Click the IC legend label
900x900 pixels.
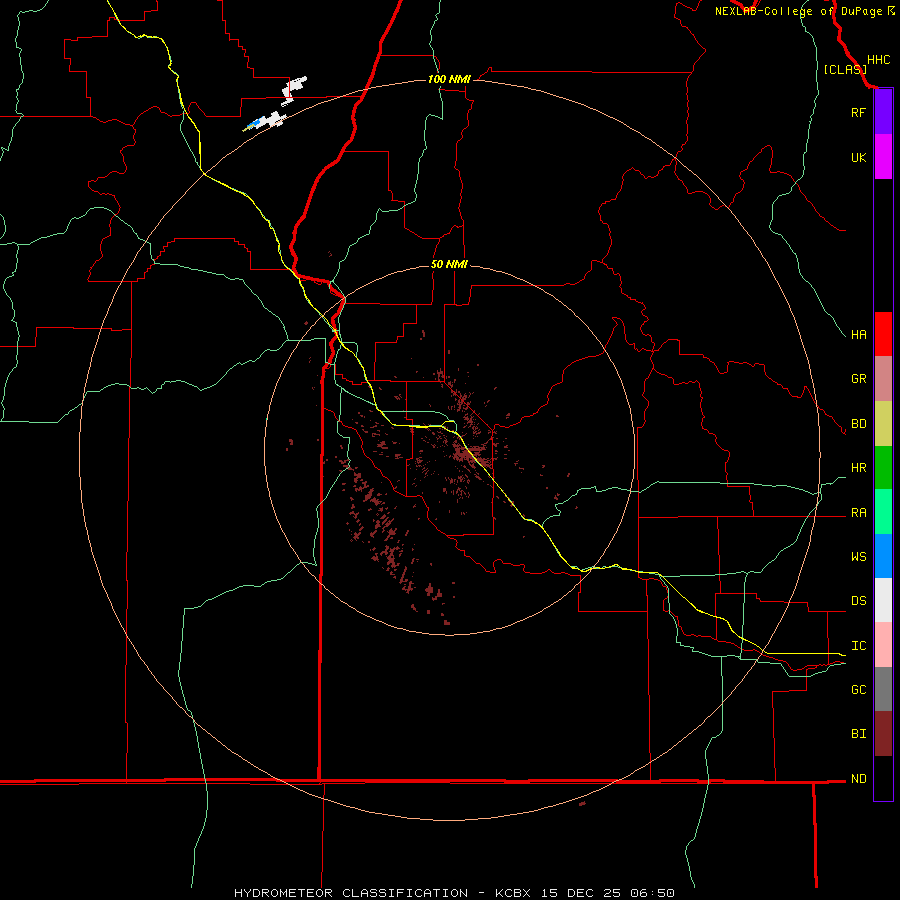tap(858, 645)
